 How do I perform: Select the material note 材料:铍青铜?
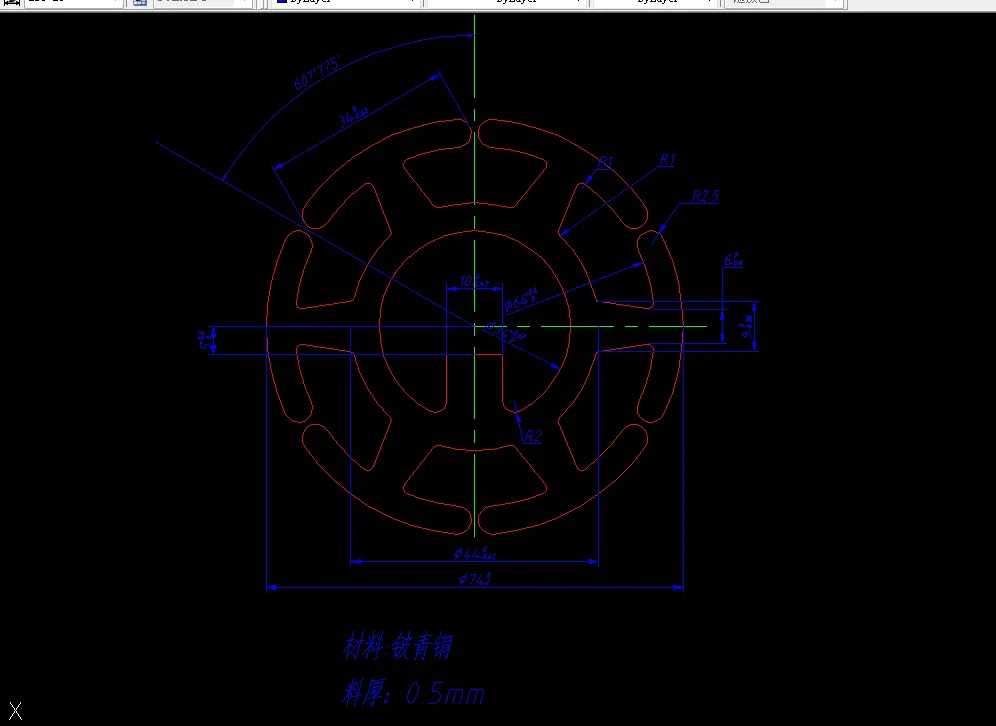(398, 647)
